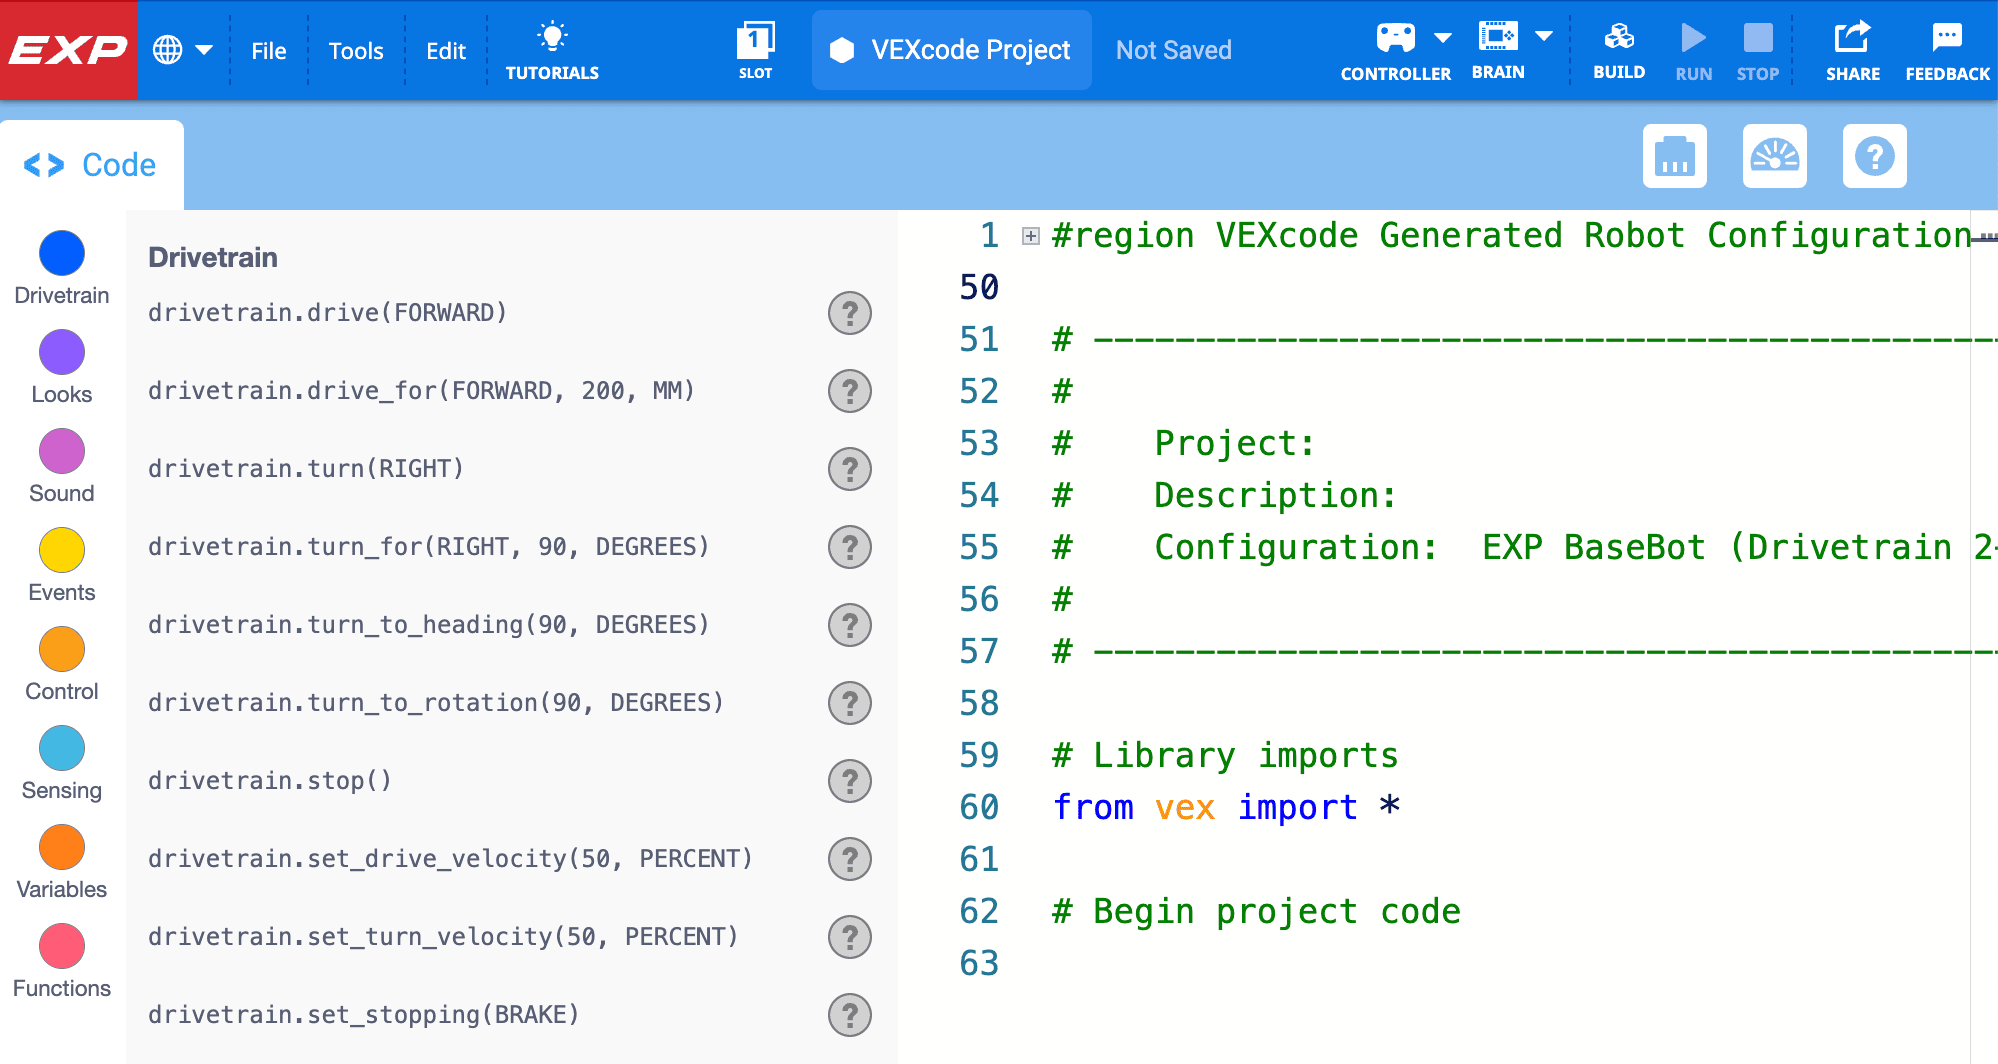Expand the Controller dropdown arrow
The width and height of the screenshot is (1998, 1064).
click(1443, 37)
